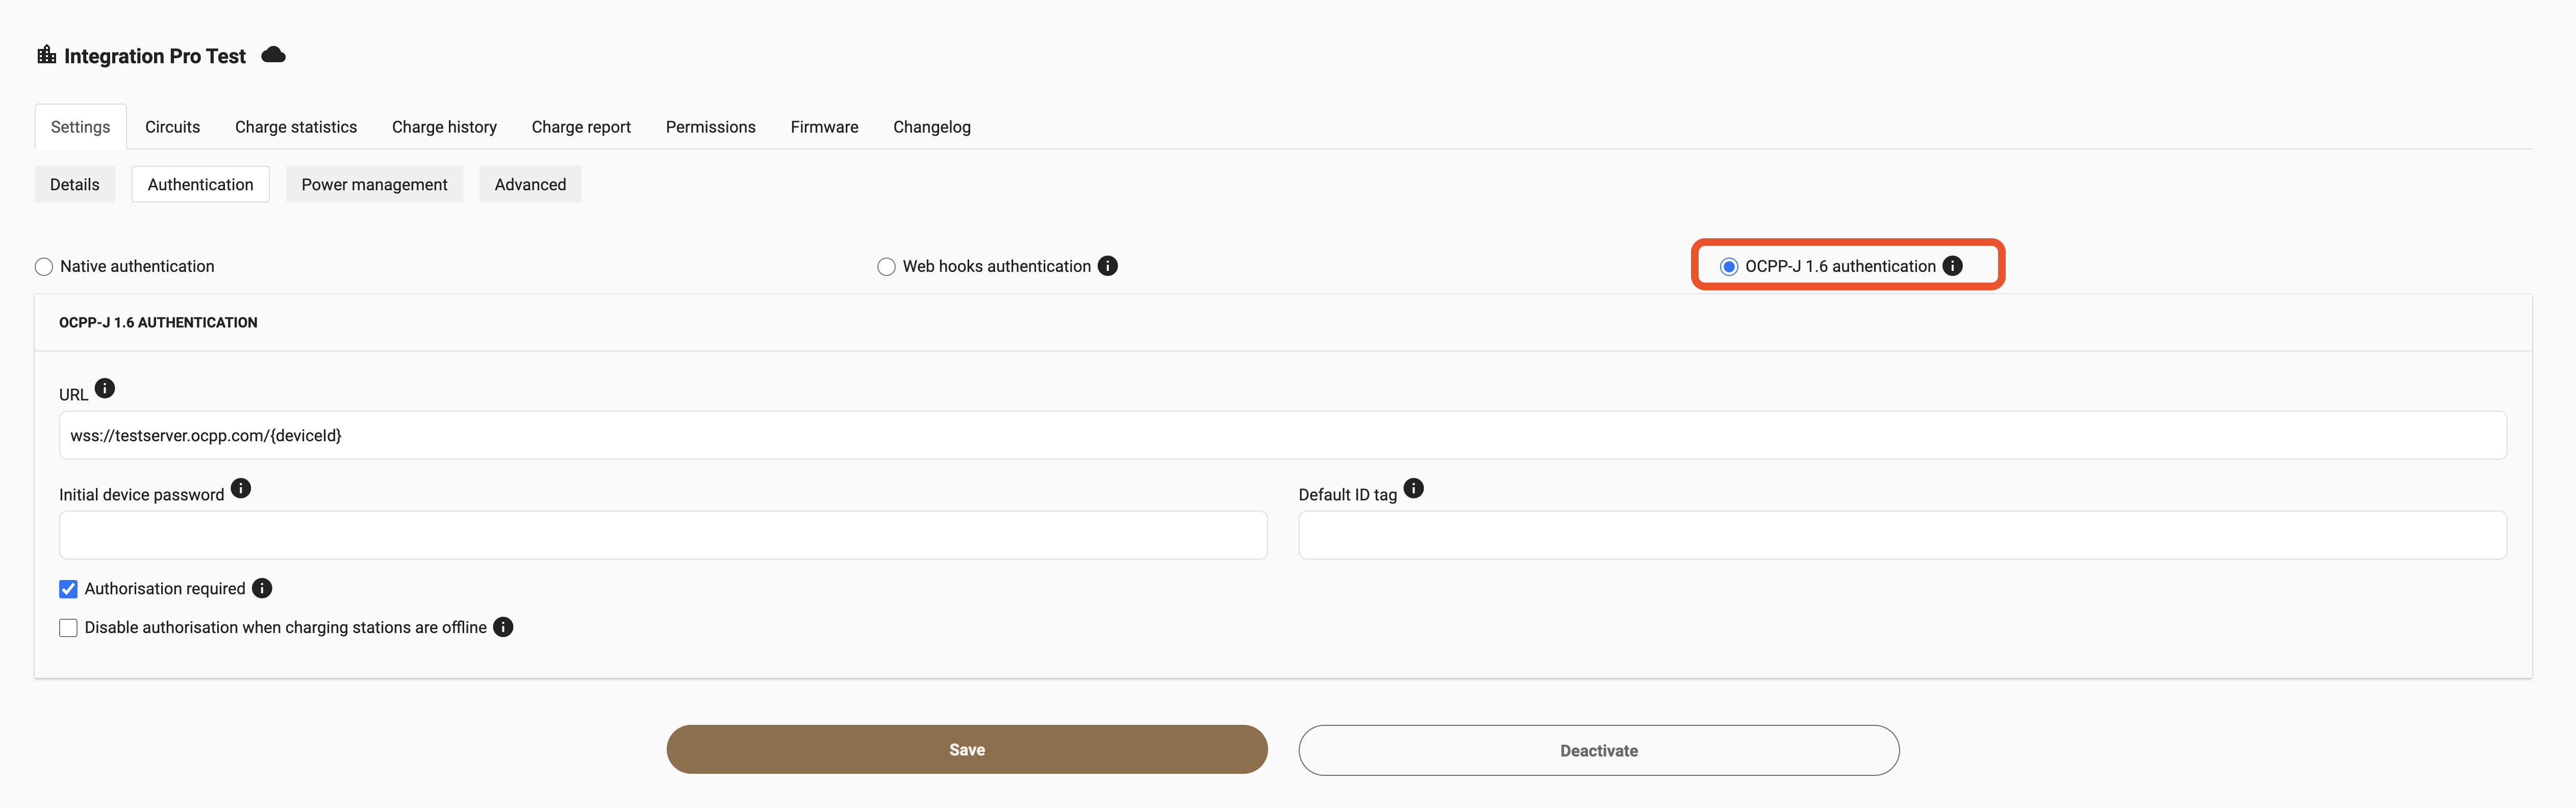Open the Charge history tab
The height and width of the screenshot is (808, 2576).
(444, 127)
